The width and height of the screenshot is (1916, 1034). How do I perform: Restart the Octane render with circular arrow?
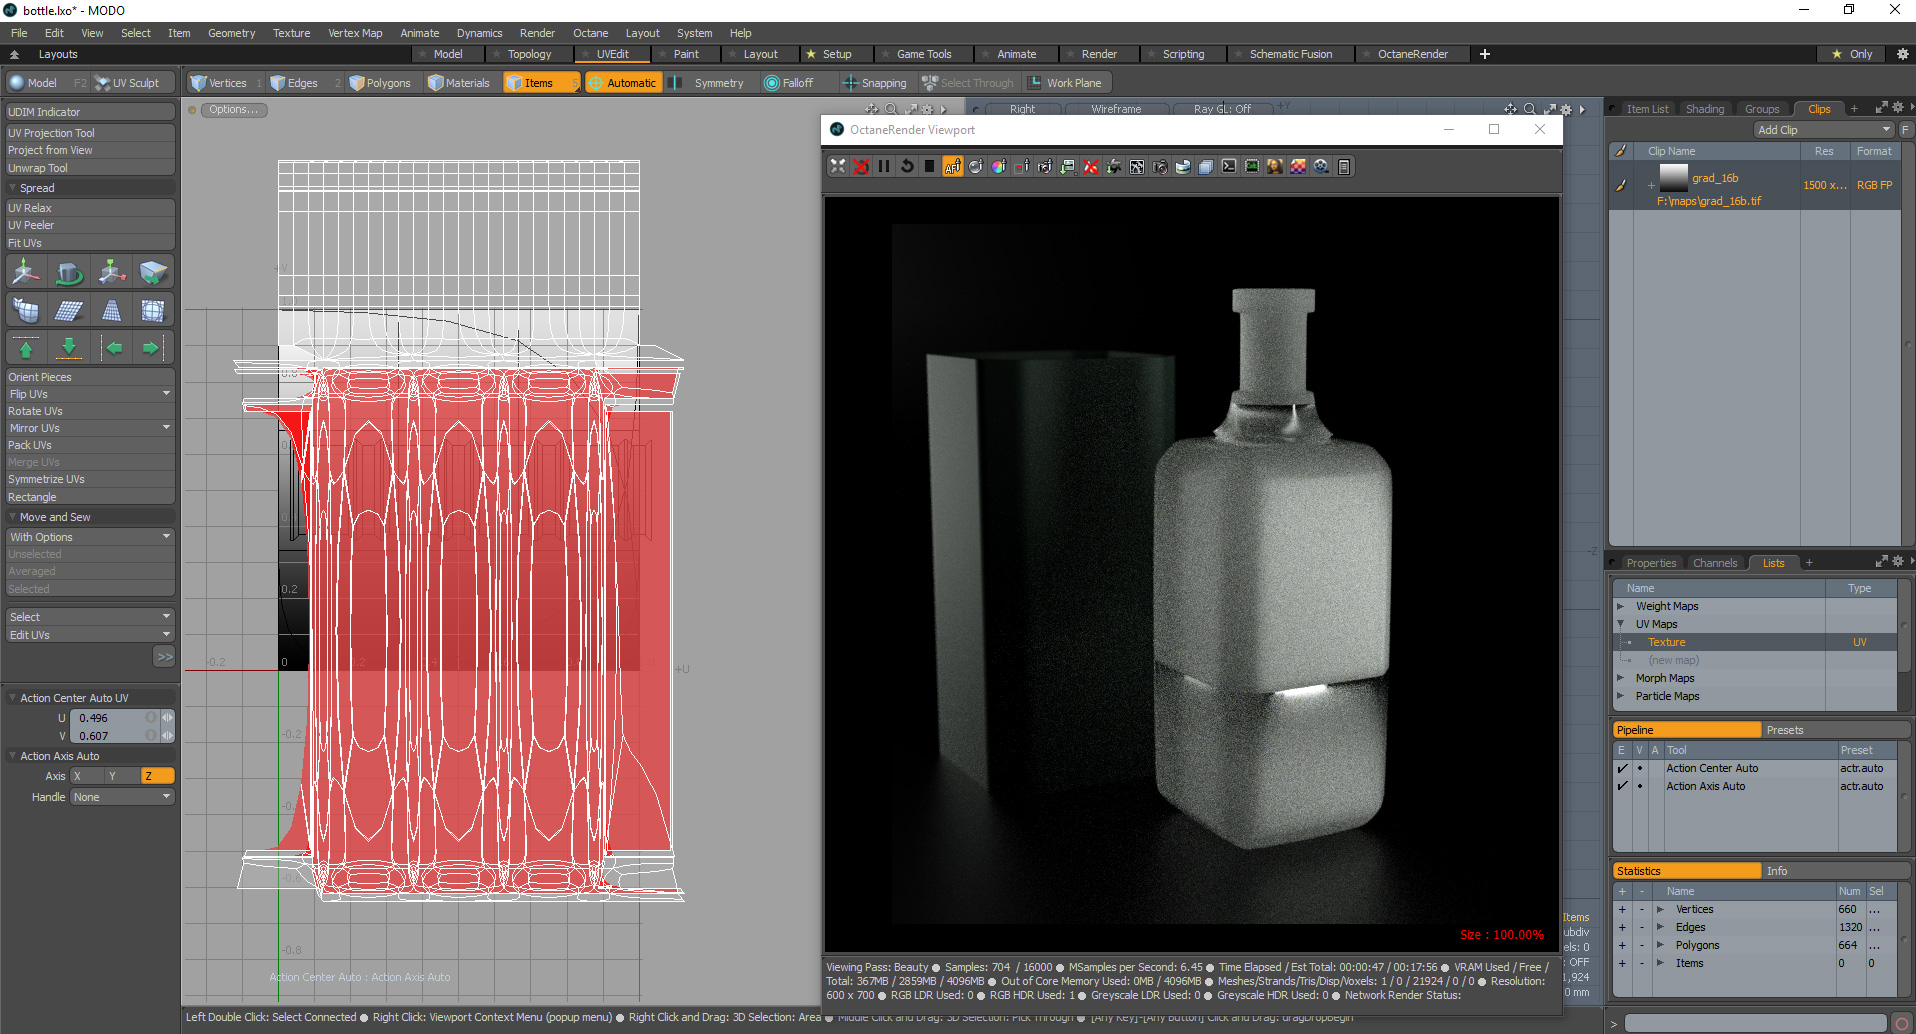[x=907, y=167]
